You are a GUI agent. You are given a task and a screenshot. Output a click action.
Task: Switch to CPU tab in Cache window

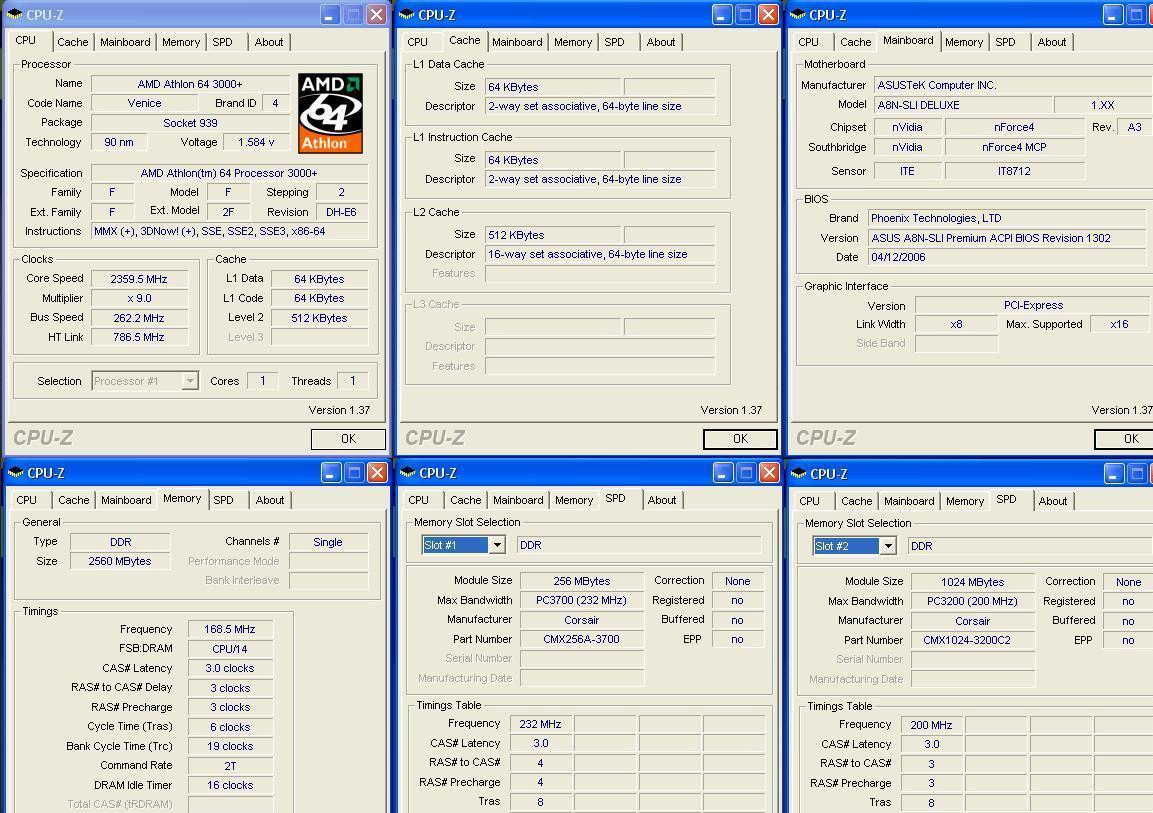pyautogui.click(x=417, y=42)
